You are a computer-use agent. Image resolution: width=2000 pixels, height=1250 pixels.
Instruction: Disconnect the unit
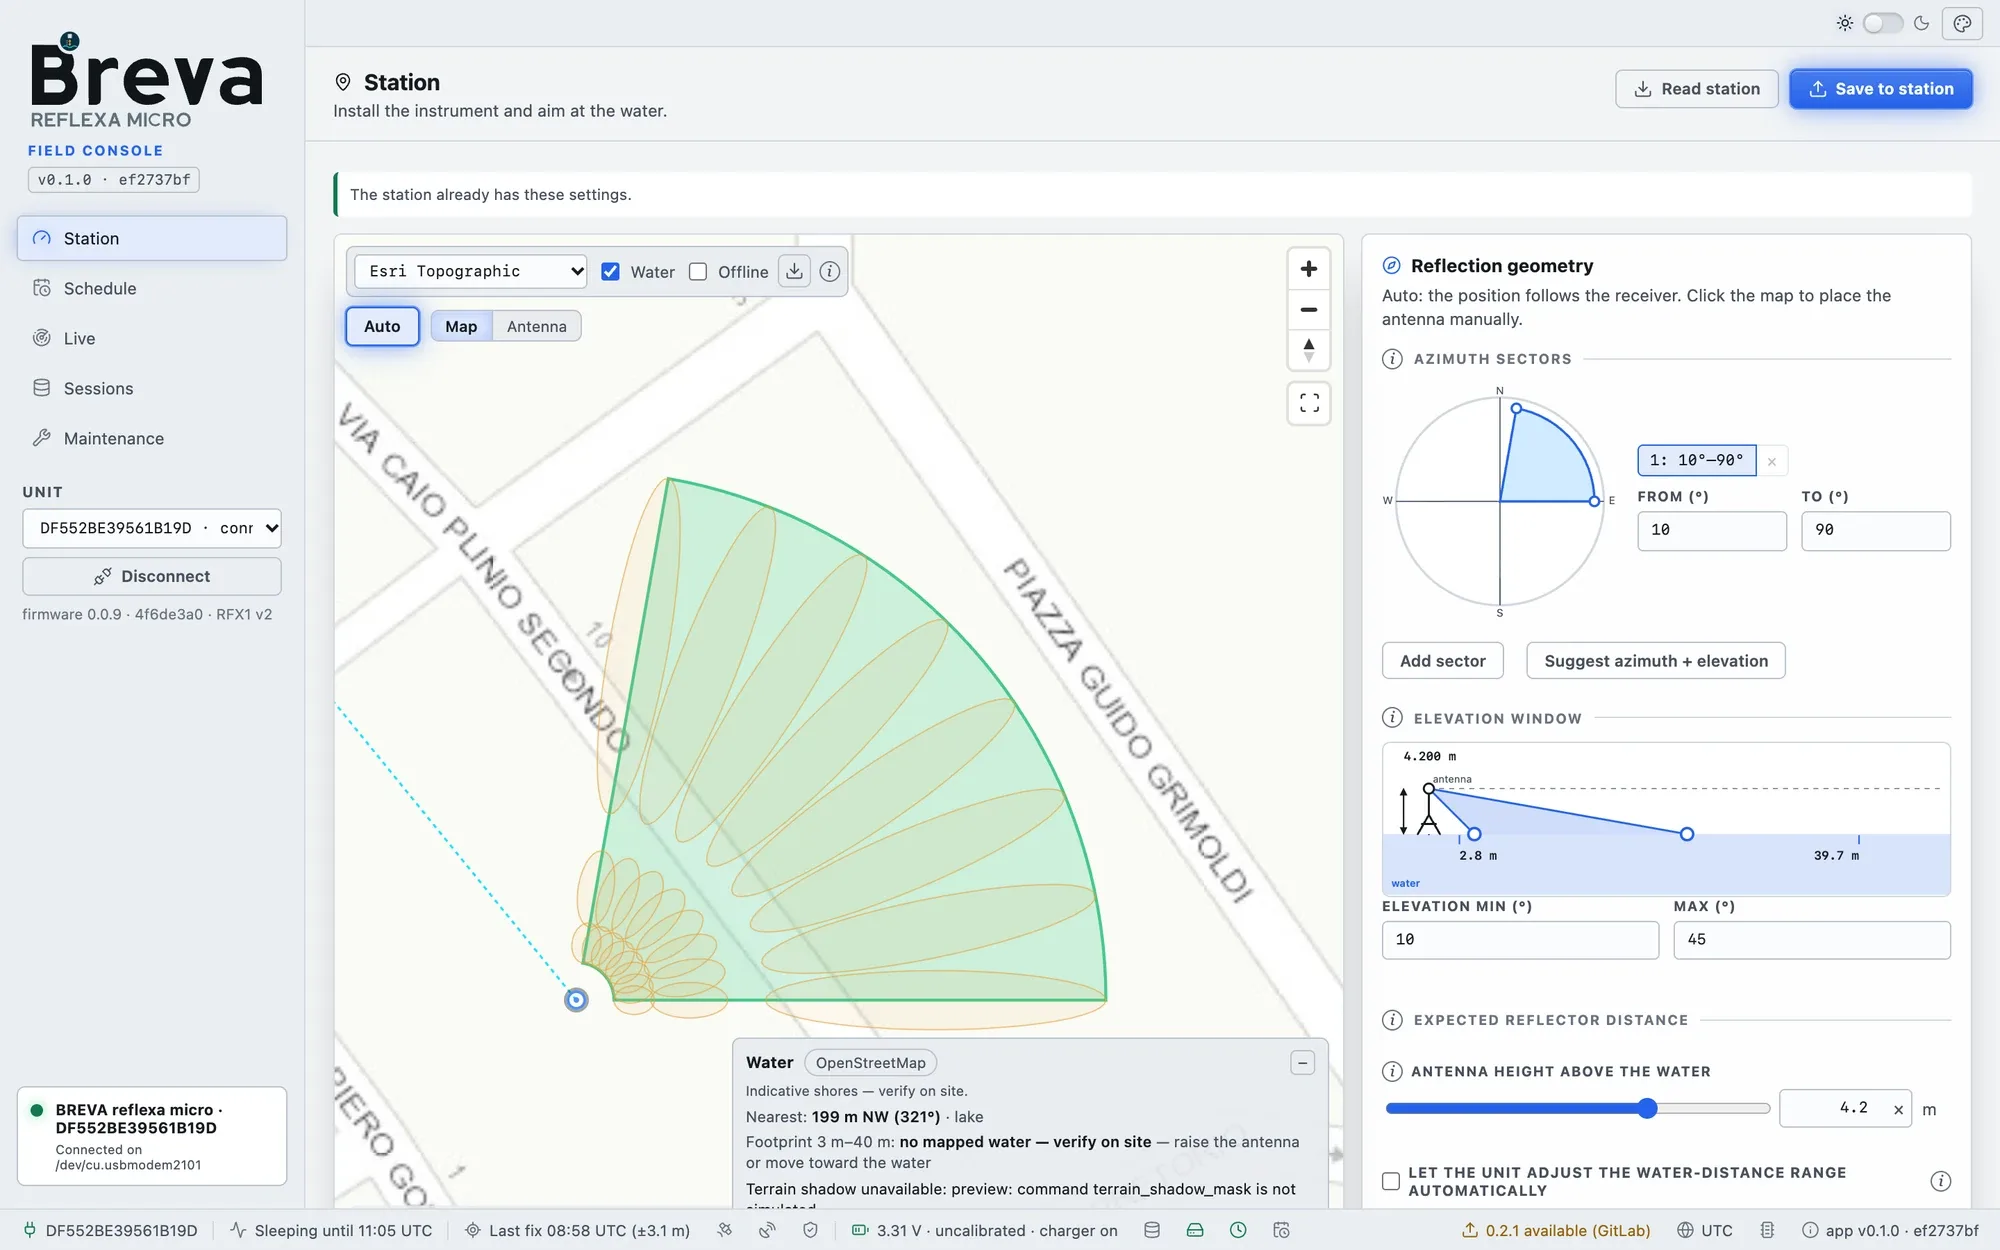[x=152, y=576]
